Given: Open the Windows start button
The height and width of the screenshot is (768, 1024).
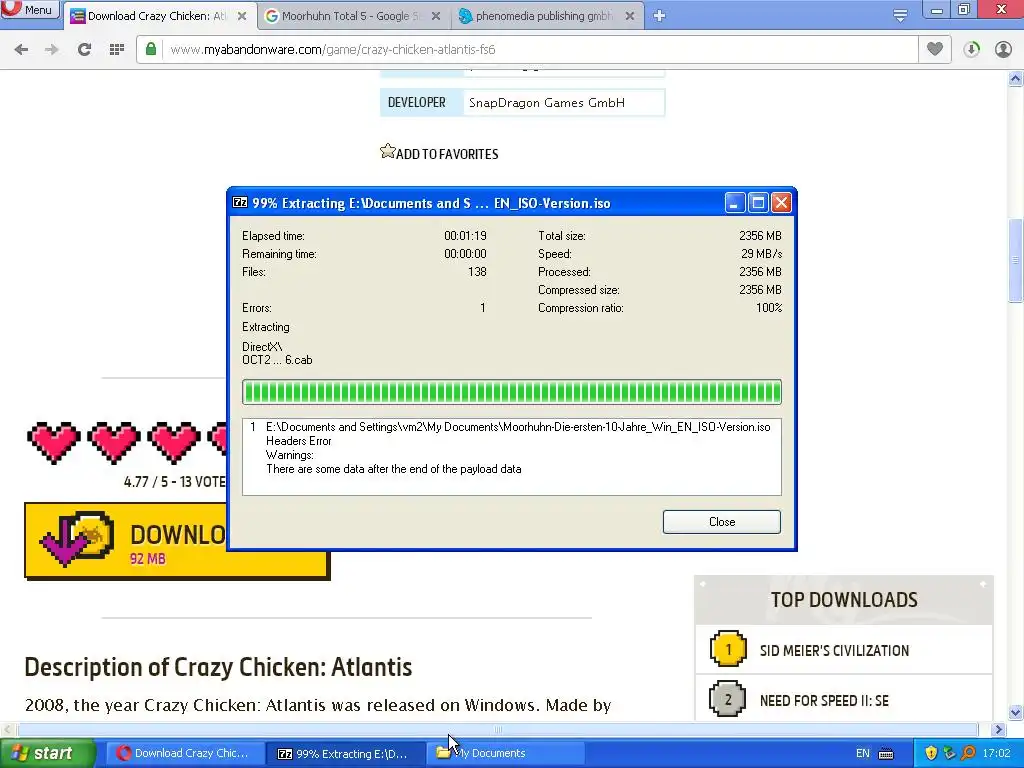Looking at the screenshot, I should click(x=48, y=753).
